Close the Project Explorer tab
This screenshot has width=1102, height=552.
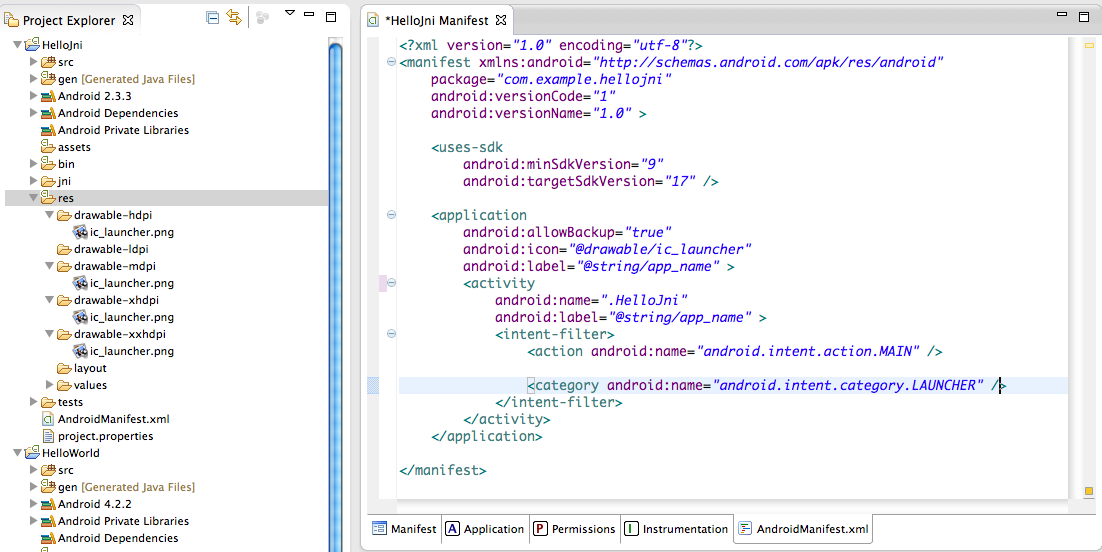pos(127,20)
